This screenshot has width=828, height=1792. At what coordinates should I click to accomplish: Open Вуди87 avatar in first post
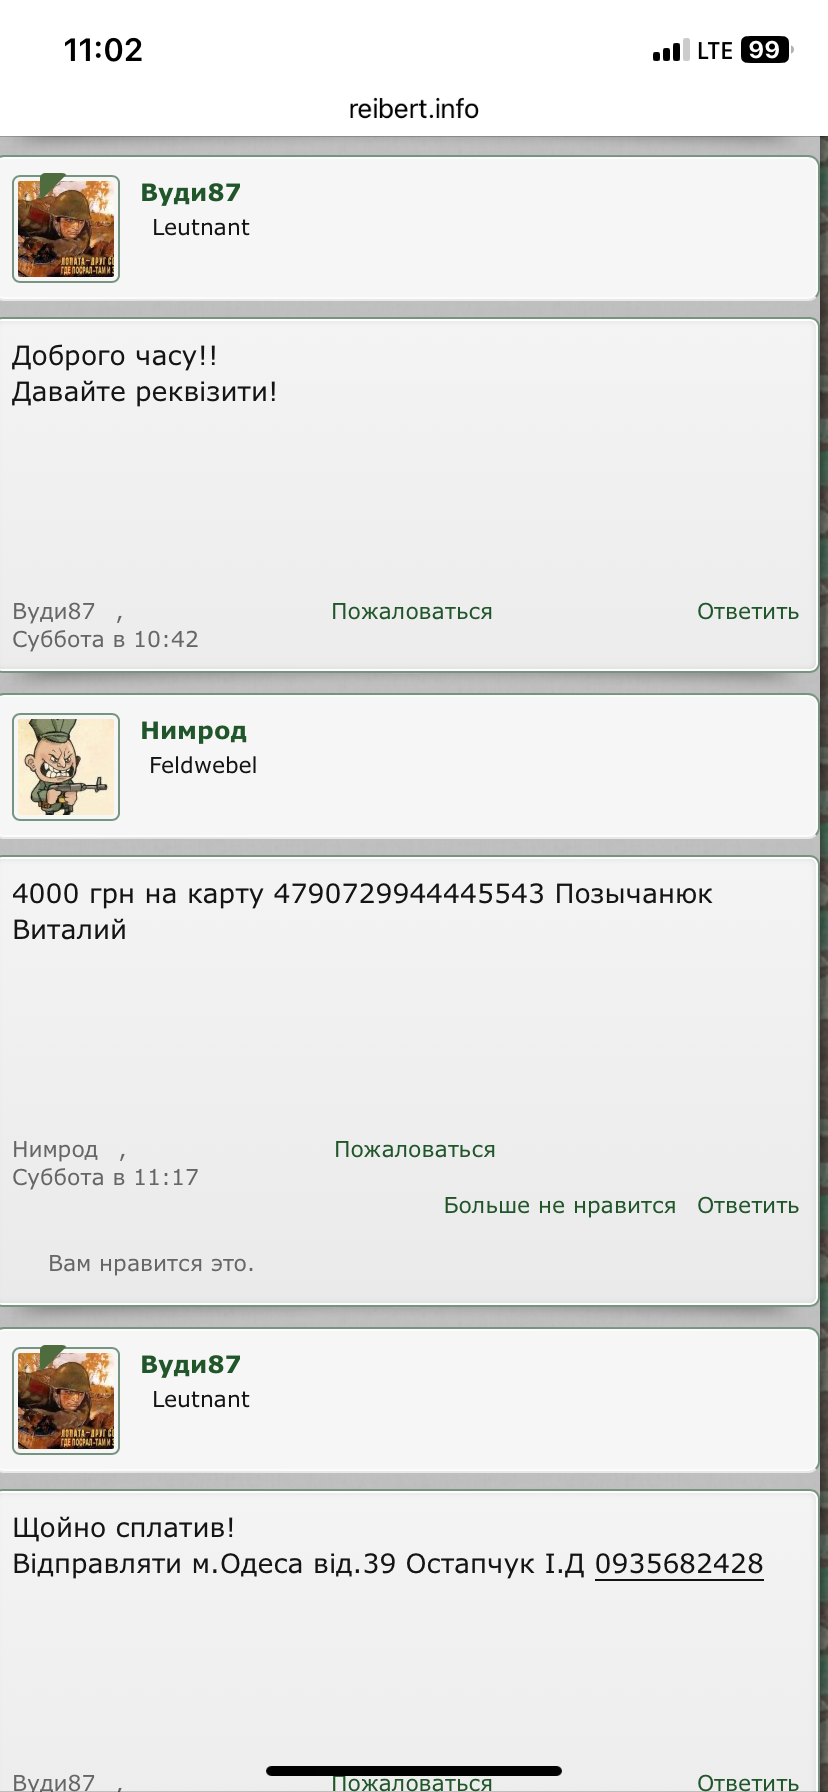66,229
